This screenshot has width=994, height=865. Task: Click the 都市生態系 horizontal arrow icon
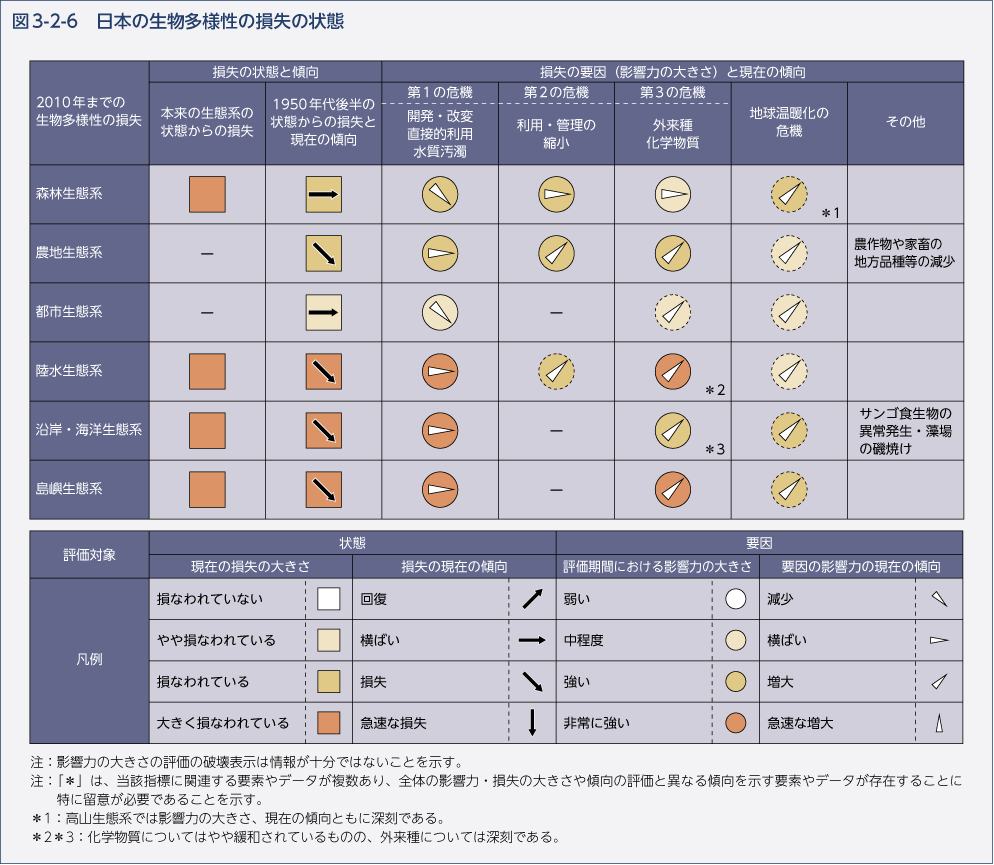pos(324,312)
